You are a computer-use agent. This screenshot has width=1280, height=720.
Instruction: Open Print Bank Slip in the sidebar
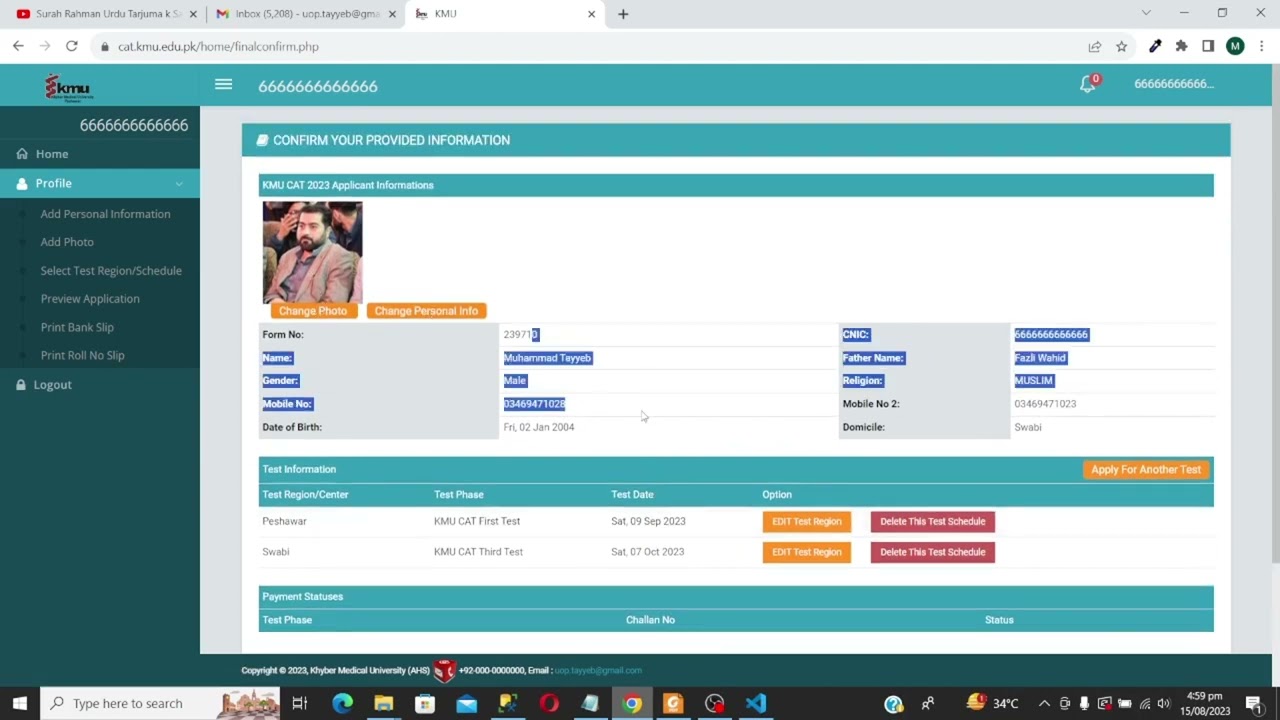pyautogui.click(x=77, y=327)
